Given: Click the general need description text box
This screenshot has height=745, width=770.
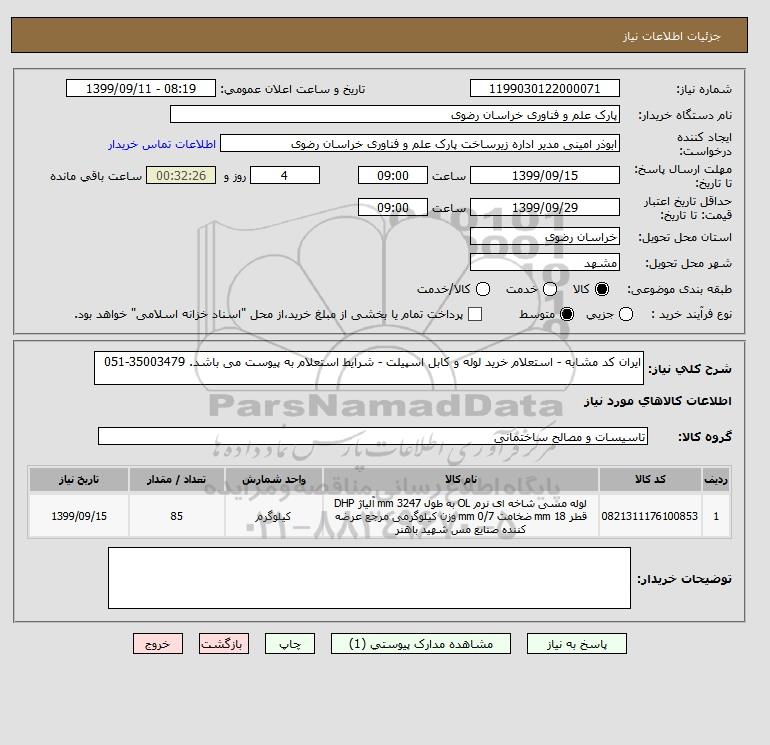Looking at the screenshot, I should point(369,368).
